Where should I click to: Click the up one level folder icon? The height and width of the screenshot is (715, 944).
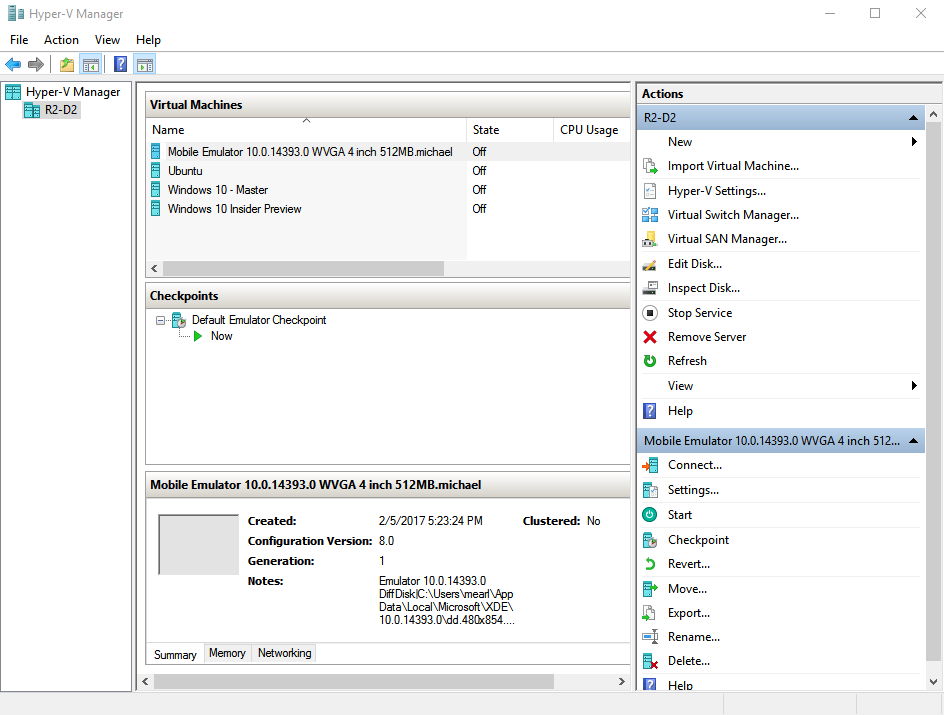(x=67, y=64)
